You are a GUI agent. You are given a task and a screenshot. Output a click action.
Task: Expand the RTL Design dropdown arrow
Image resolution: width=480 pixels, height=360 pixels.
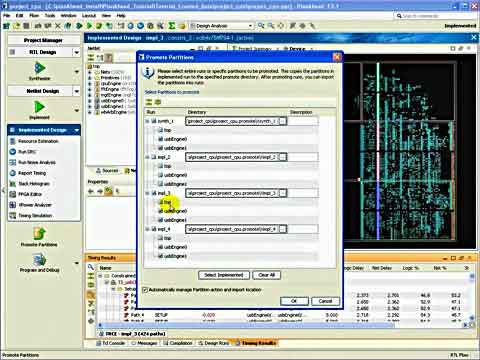77,52
